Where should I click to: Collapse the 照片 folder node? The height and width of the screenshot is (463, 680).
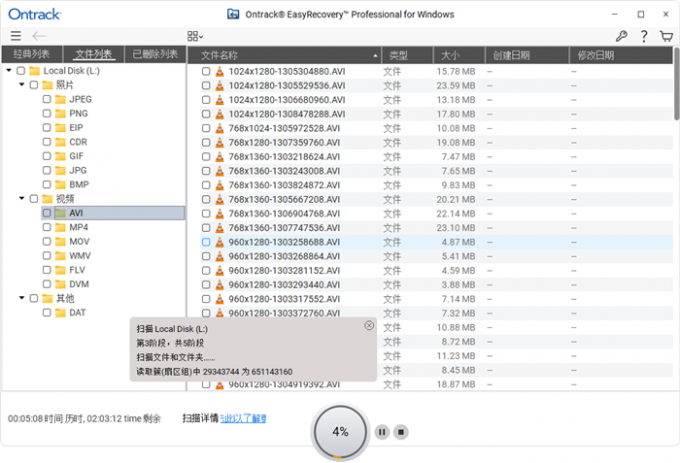pos(22,85)
